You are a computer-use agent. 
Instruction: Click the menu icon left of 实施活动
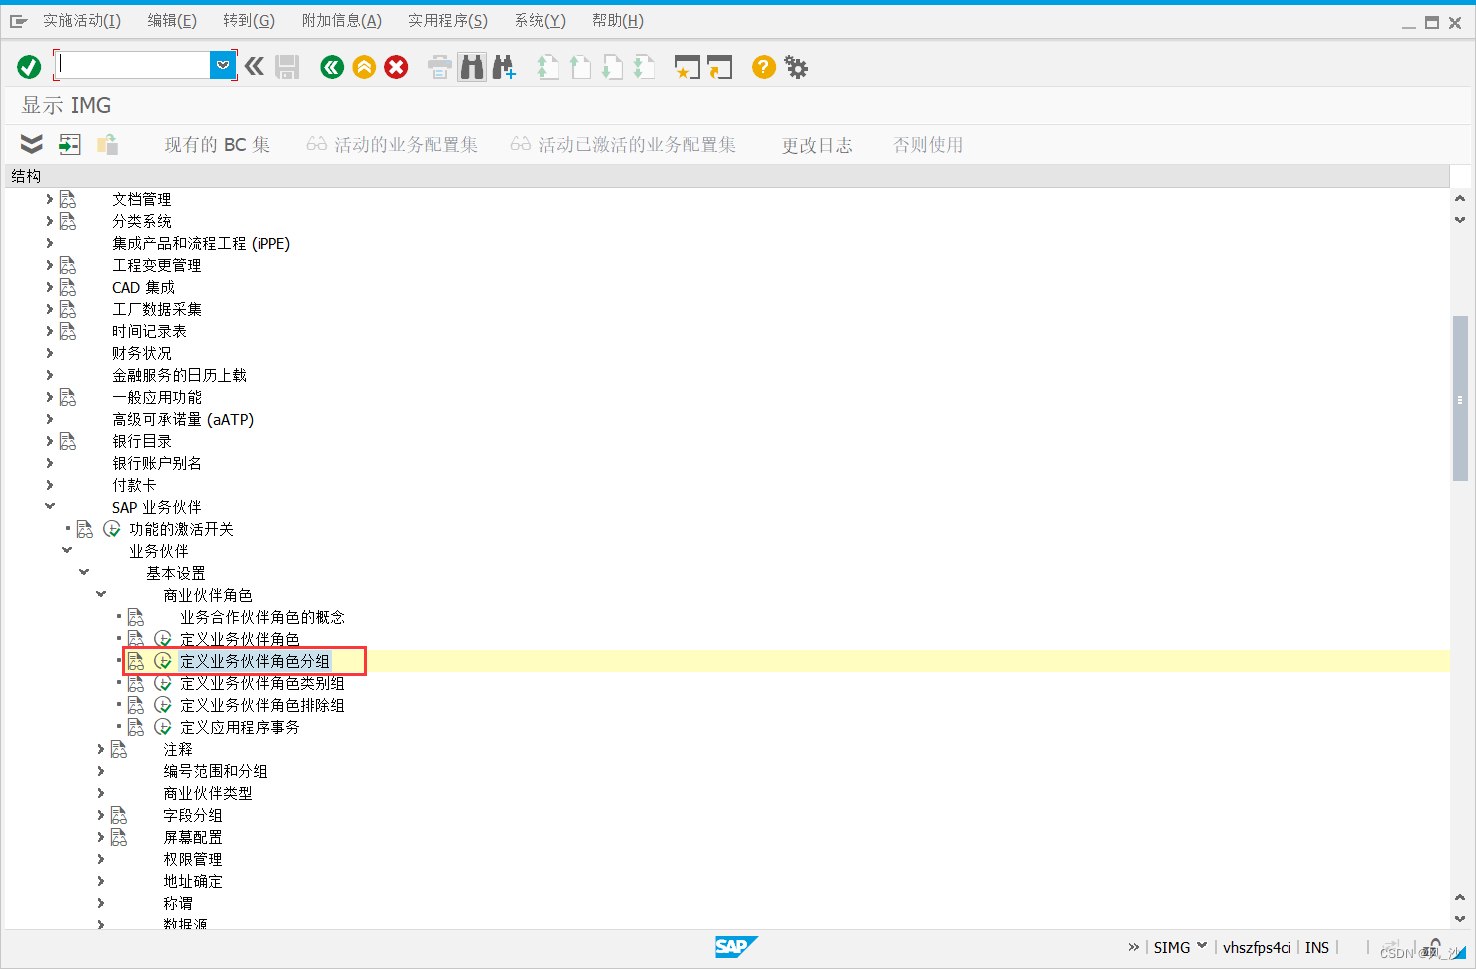click(x=18, y=21)
